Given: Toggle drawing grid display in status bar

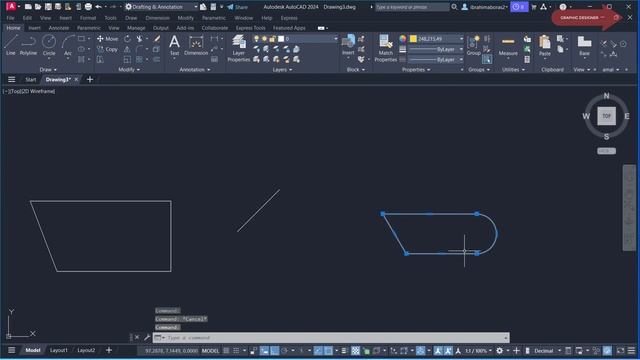Looking at the screenshot, I should [x=226, y=351].
